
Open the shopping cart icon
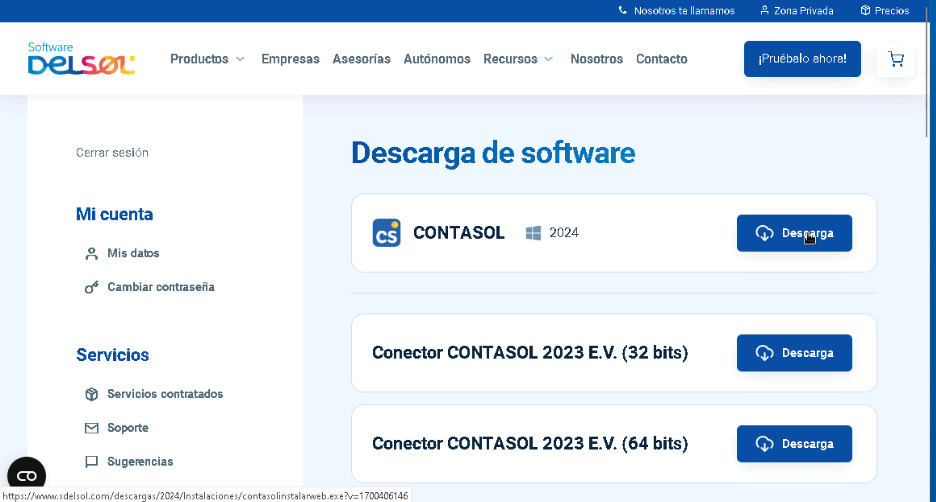pyautogui.click(x=895, y=59)
